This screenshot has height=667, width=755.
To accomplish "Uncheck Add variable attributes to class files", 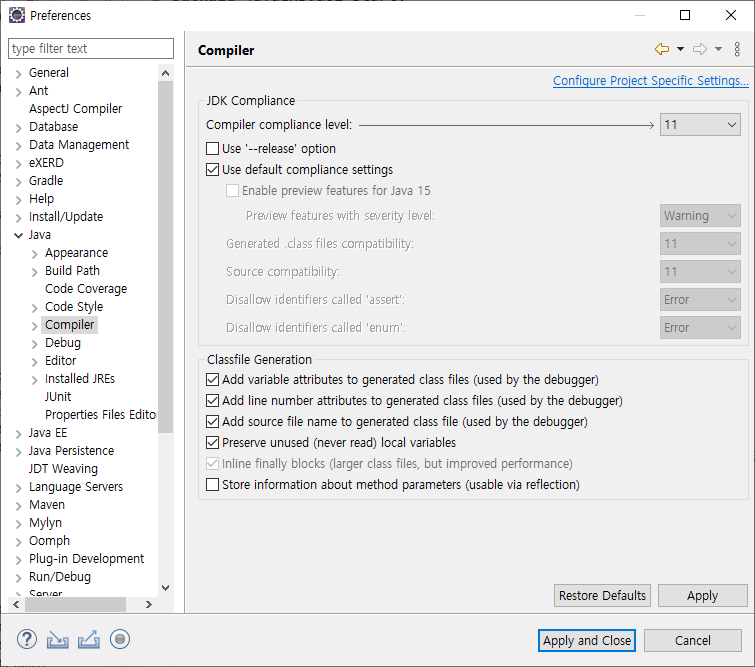I will [212, 379].
